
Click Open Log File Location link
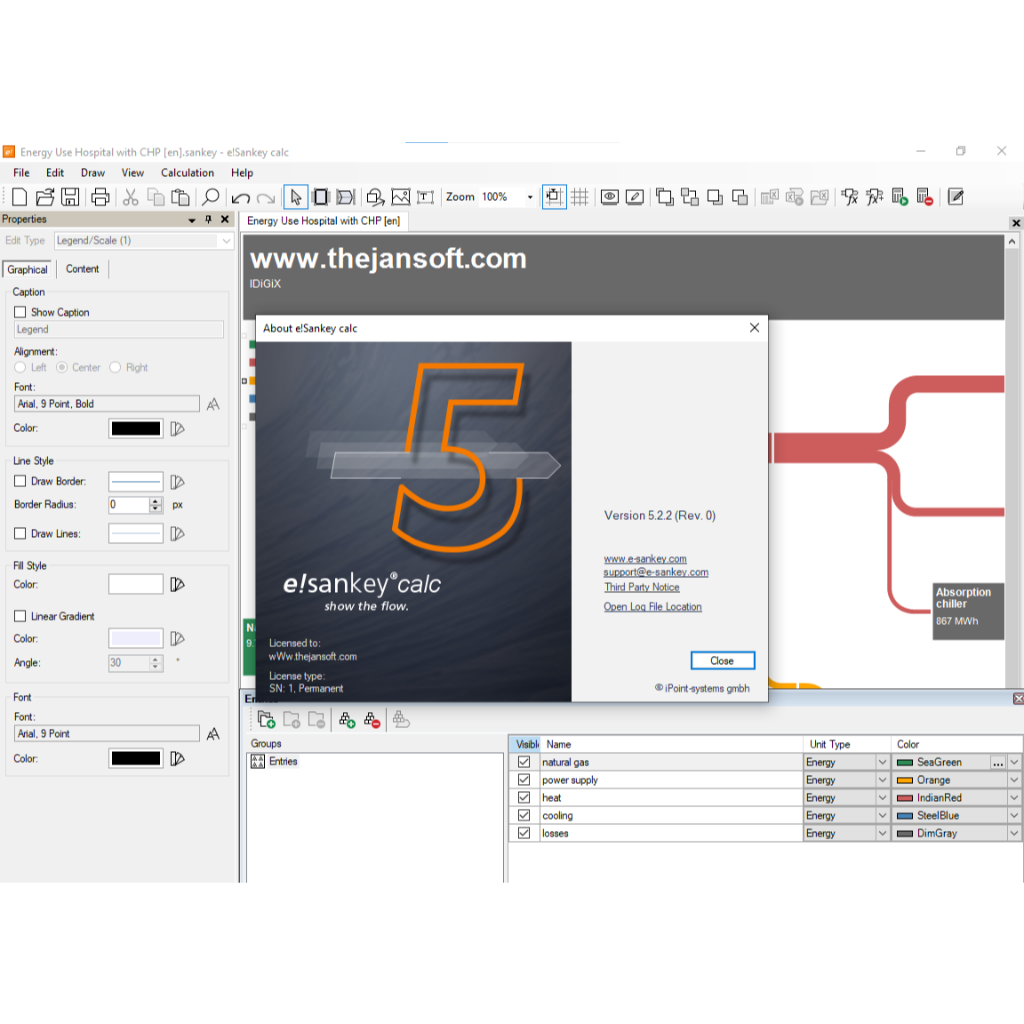(652, 606)
